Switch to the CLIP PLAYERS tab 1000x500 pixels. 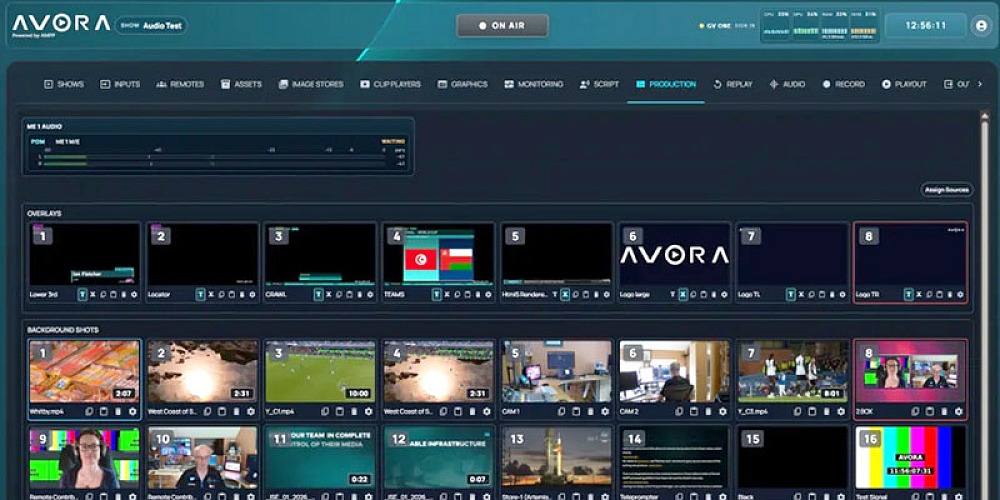point(390,84)
